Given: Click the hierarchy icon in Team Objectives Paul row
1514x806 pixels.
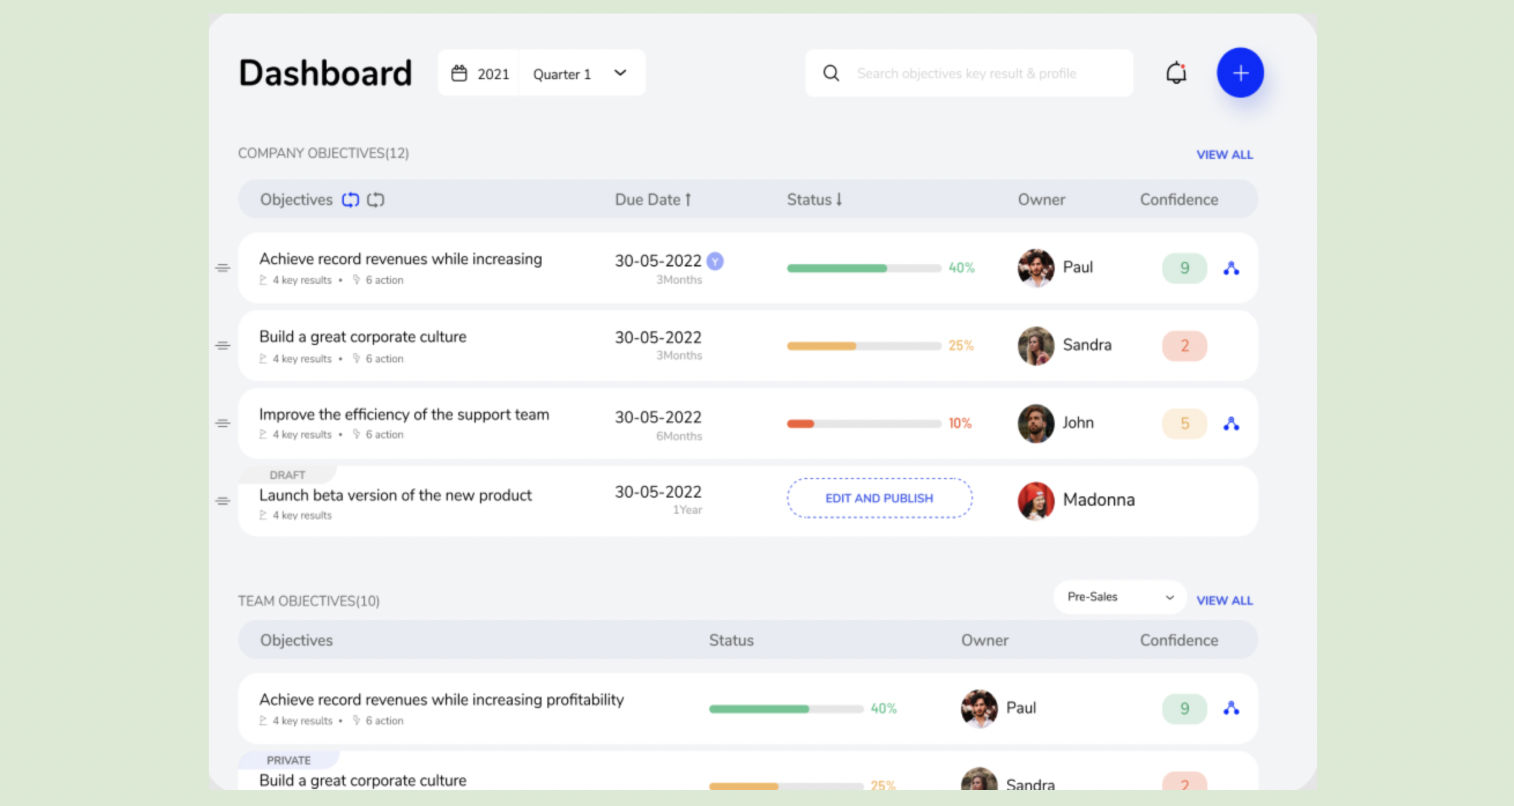Looking at the screenshot, I should pos(1231,709).
